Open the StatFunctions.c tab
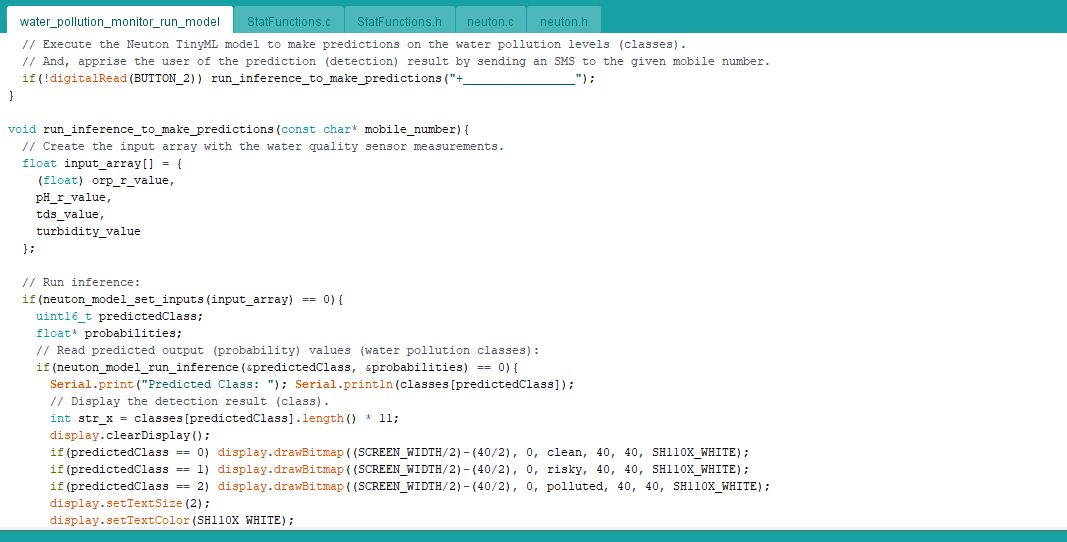This screenshot has width=1067, height=542. 288,20
